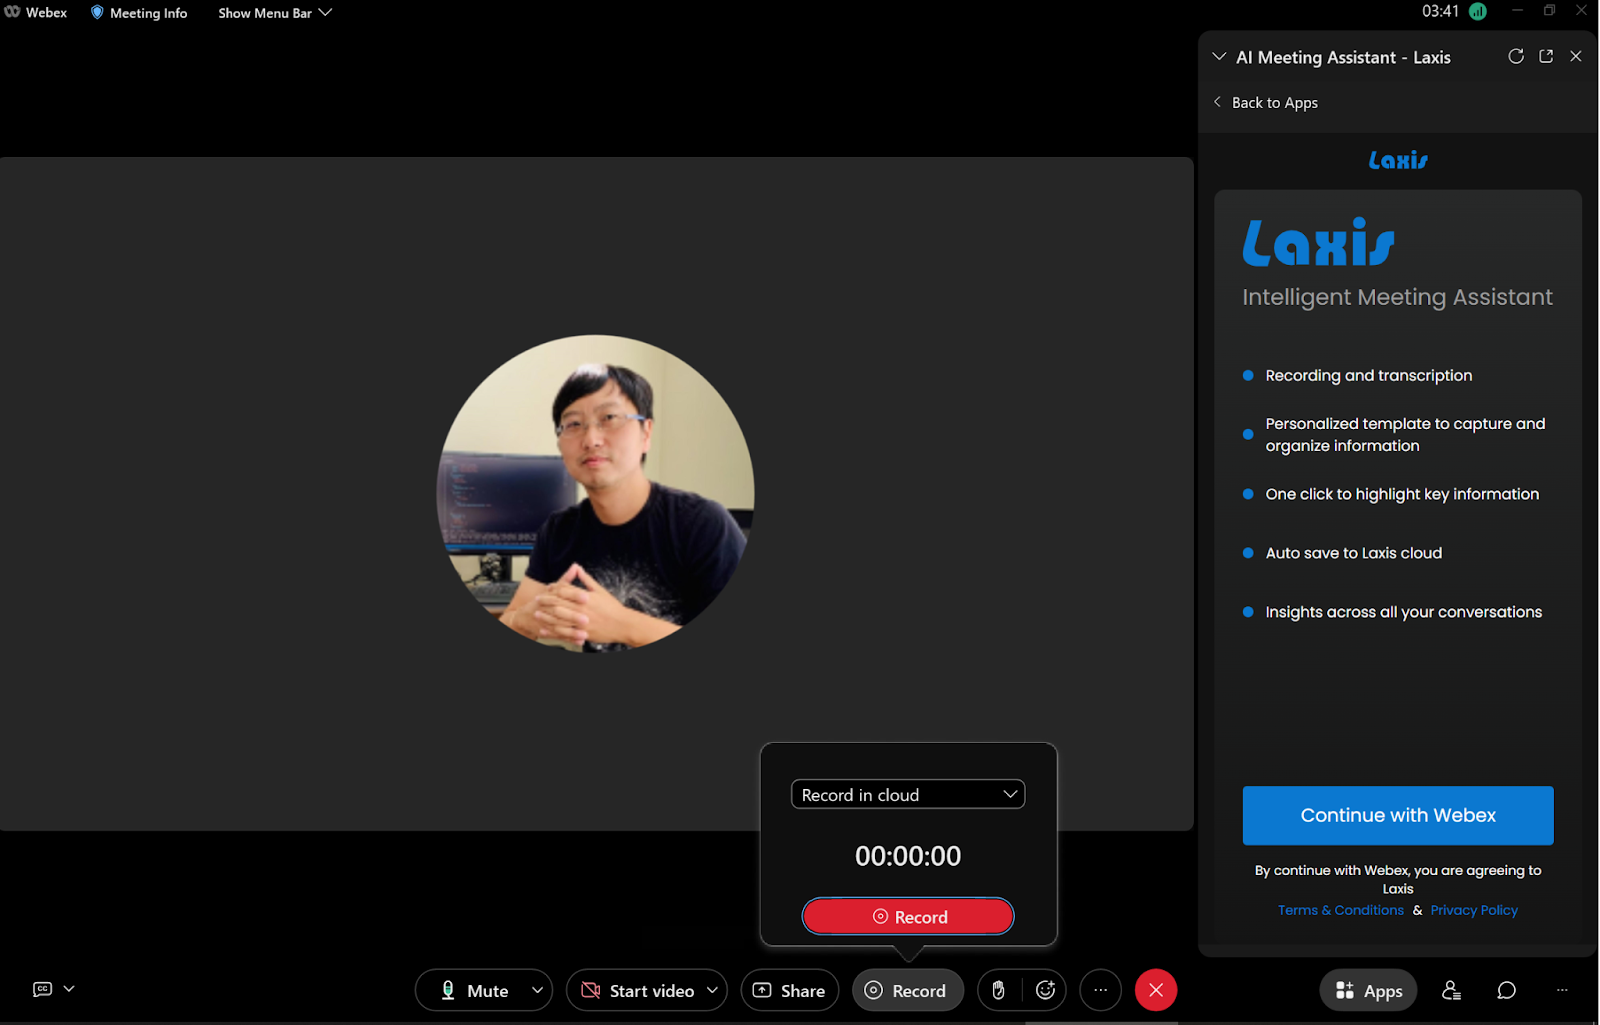Toggle Start video camera button
Image resolution: width=1600 pixels, height=1025 pixels.
pos(637,990)
